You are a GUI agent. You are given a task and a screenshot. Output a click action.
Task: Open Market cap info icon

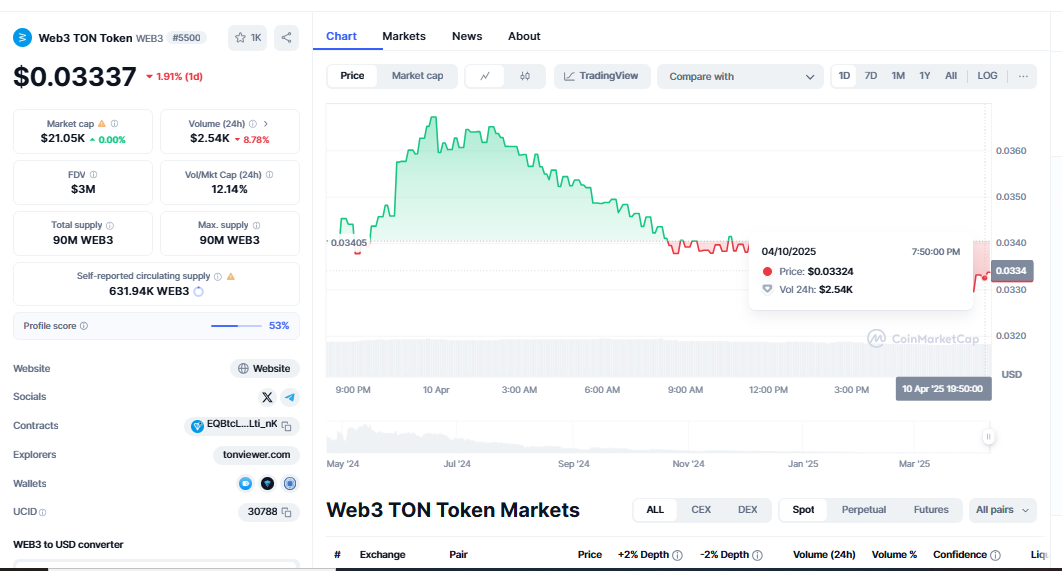tap(114, 124)
